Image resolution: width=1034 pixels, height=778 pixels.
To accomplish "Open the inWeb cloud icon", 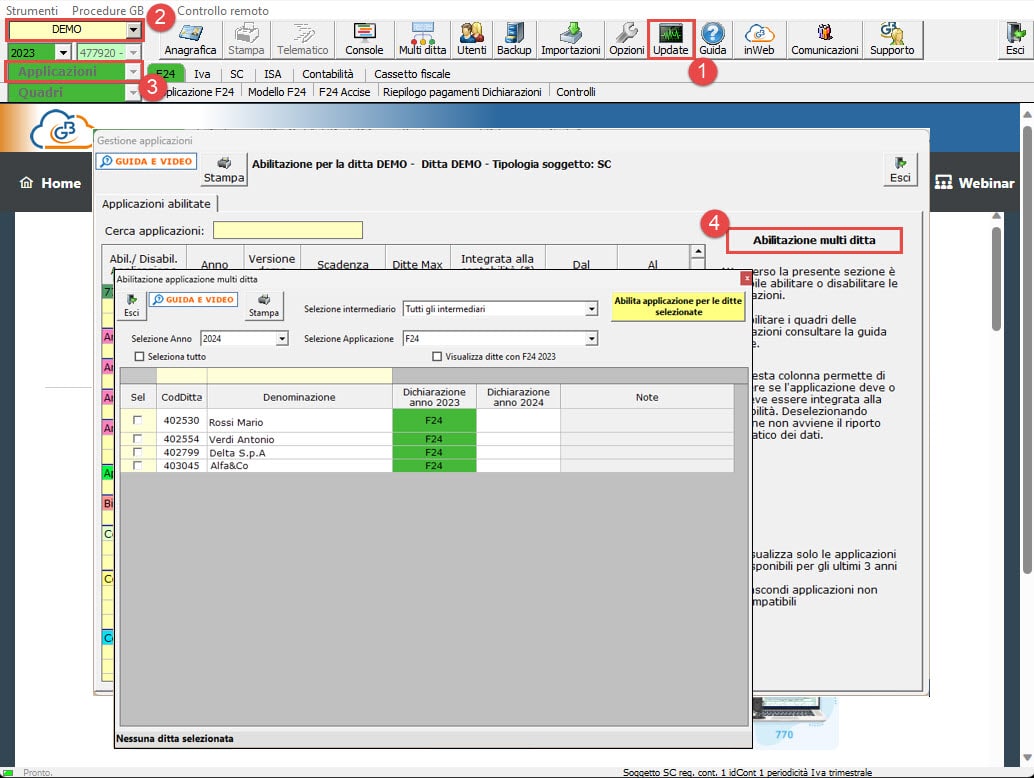I will tap(759, 39).
